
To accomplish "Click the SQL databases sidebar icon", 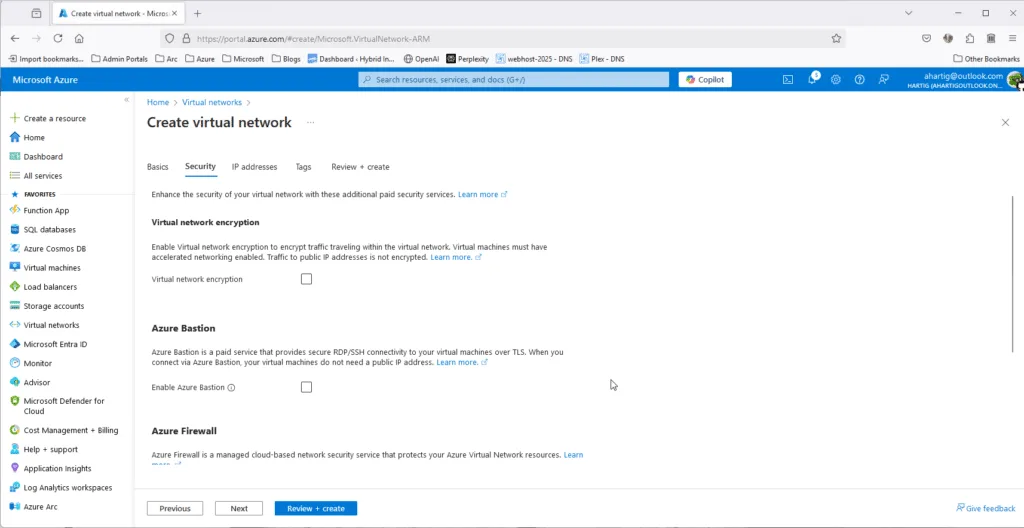I will click(15, 229).
